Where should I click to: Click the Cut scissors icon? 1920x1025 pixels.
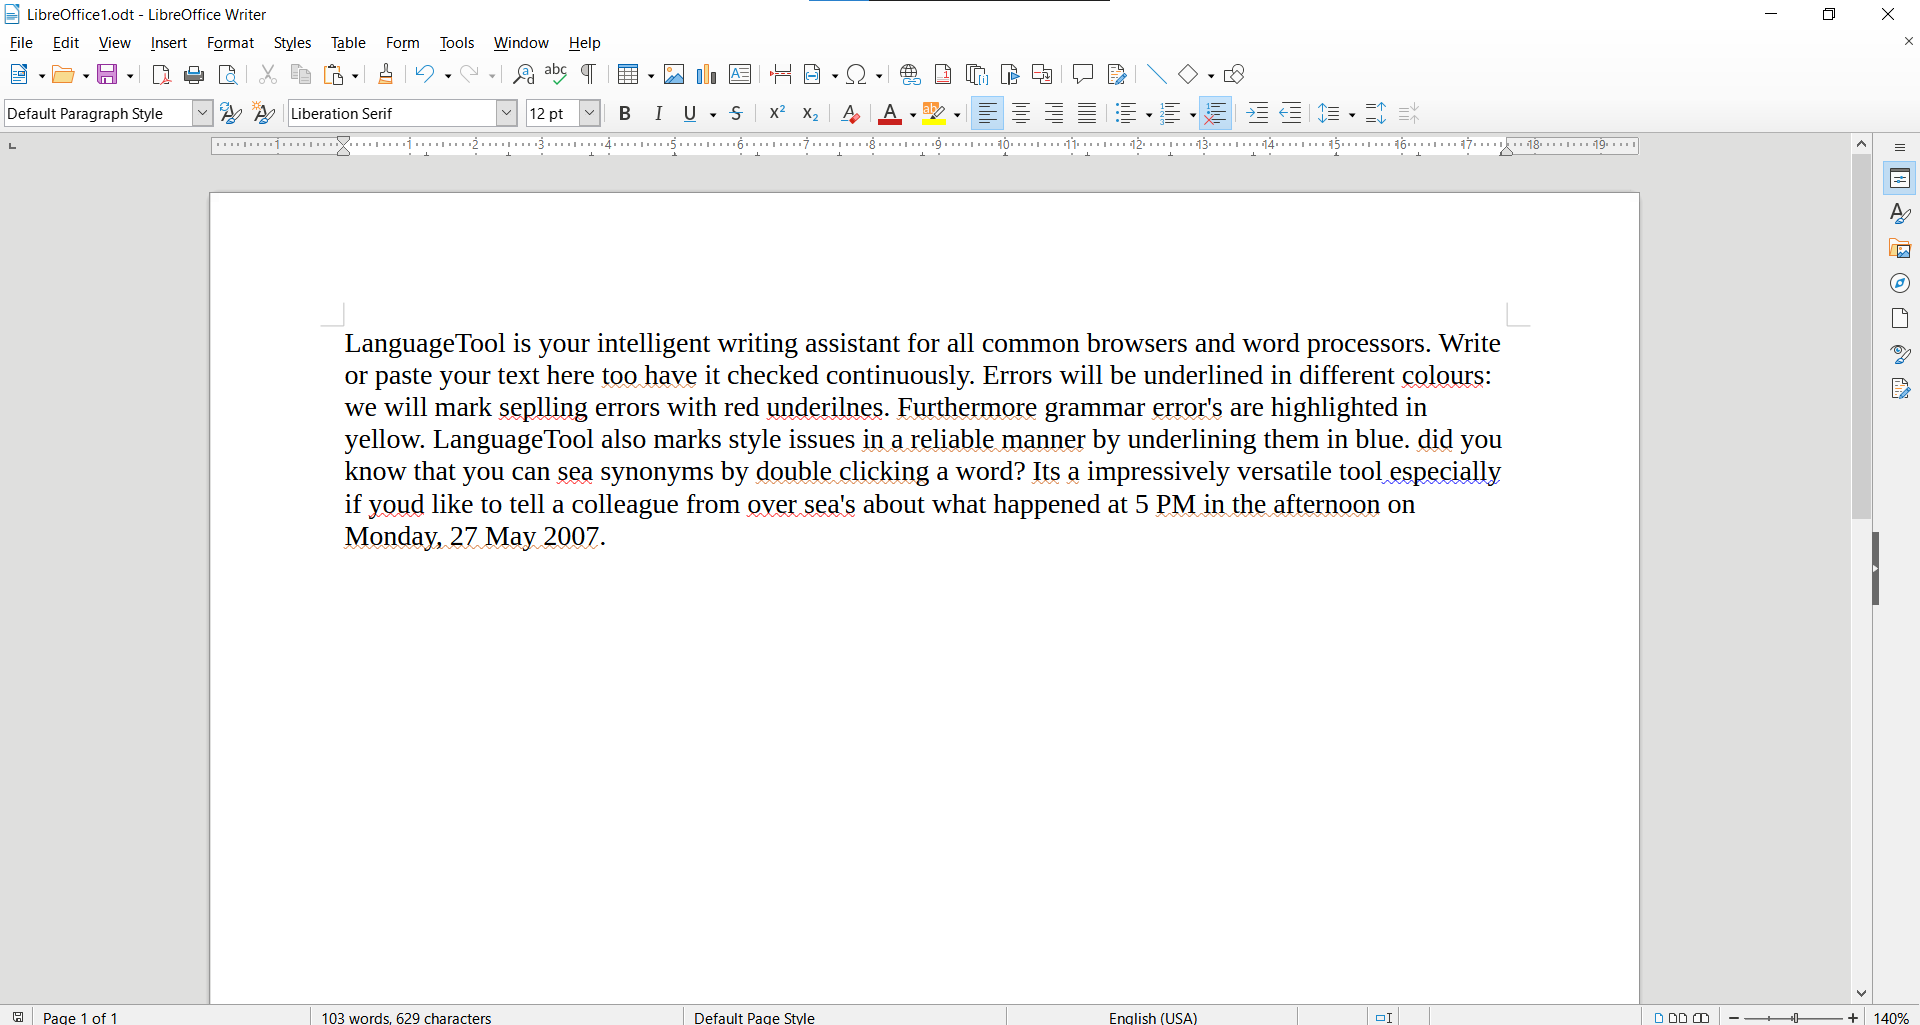[x=267, y=75]
